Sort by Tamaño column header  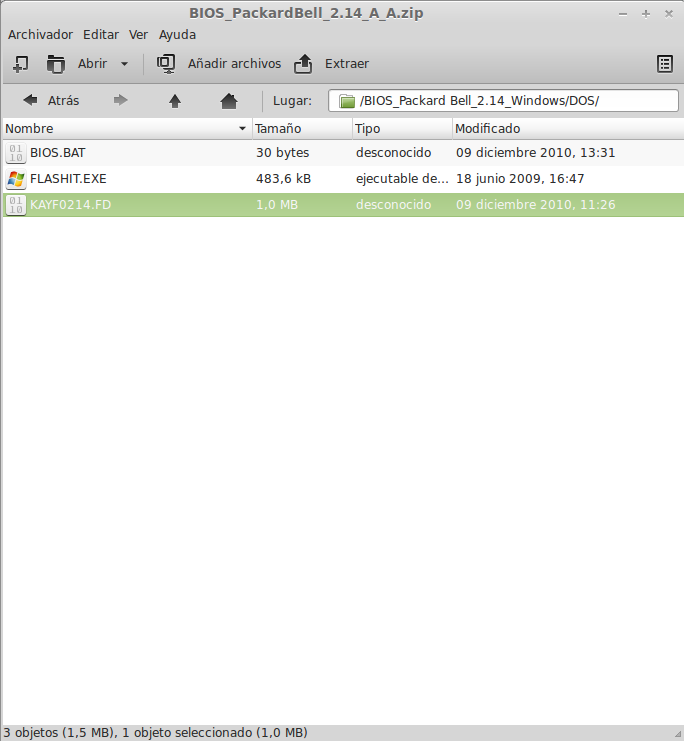coord(303,129)
